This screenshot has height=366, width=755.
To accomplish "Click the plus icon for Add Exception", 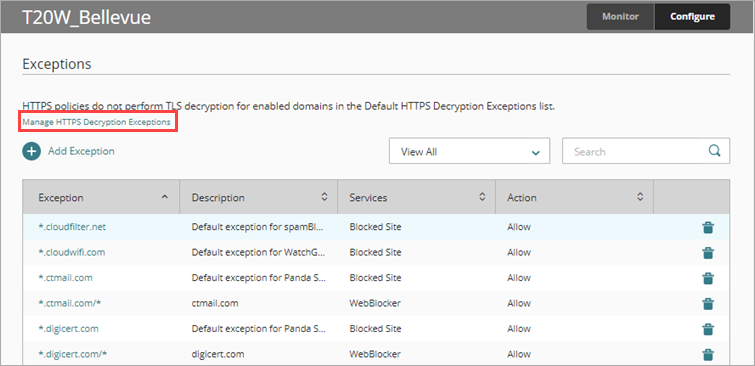I will click(x=31, y=151).
